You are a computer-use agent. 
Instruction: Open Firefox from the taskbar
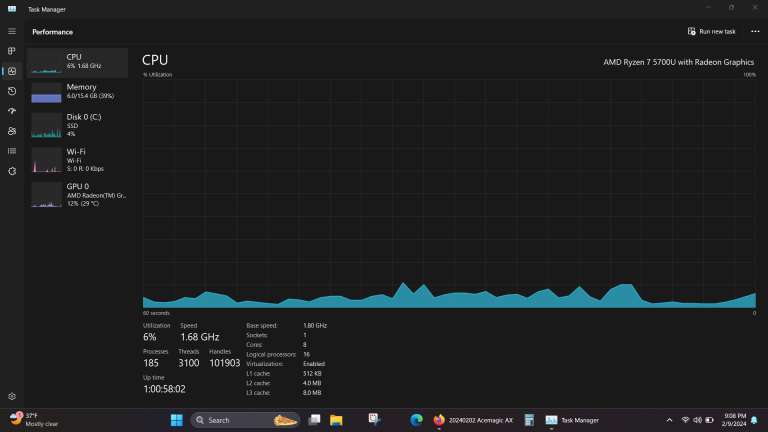point(438,420)
